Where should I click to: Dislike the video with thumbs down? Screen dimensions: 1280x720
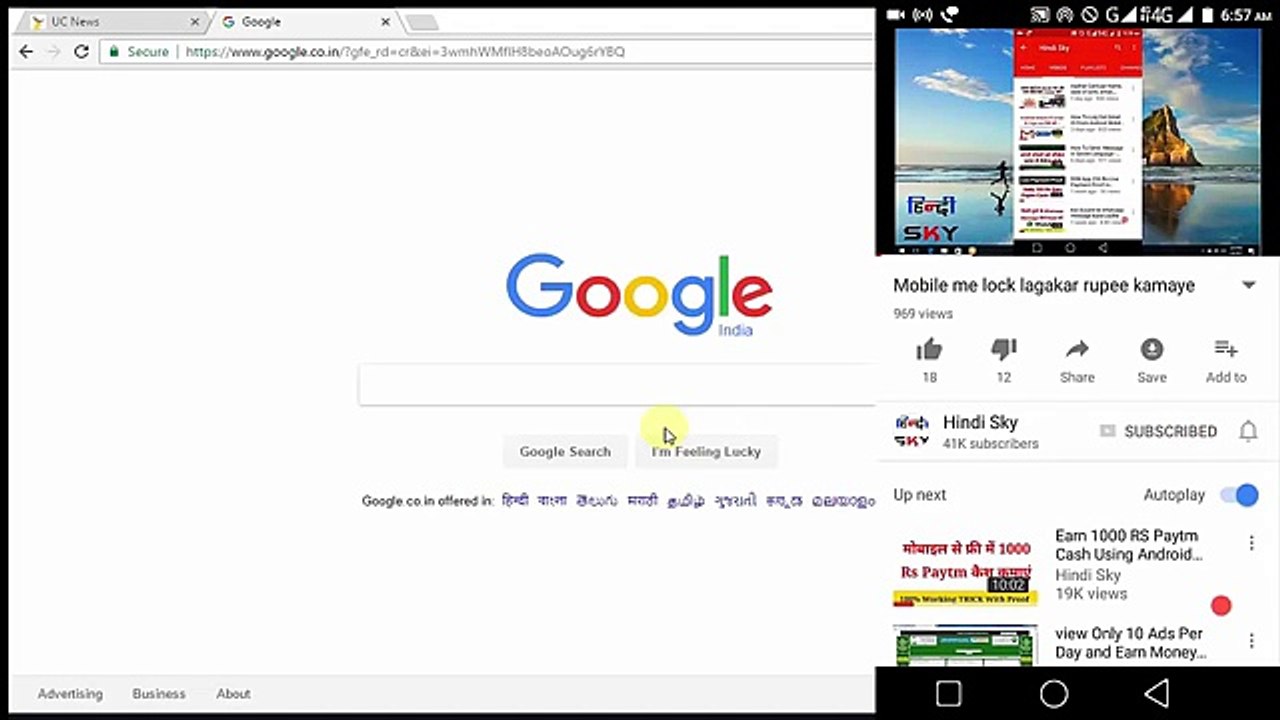pyautogui.click(x=1003, y=350)
